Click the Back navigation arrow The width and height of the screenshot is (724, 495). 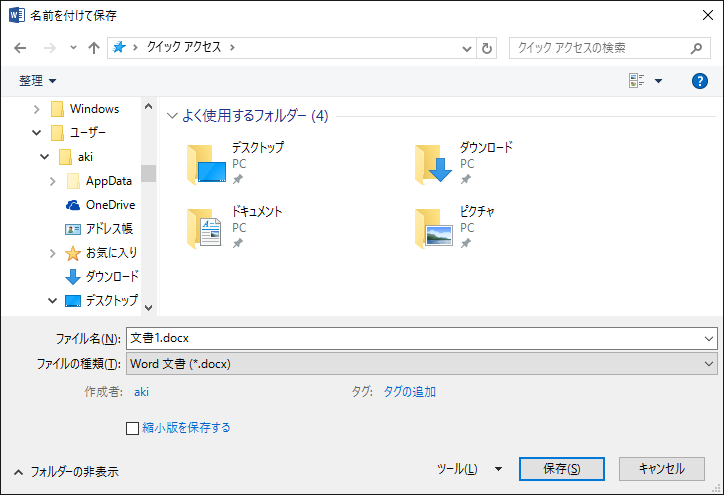20,48
